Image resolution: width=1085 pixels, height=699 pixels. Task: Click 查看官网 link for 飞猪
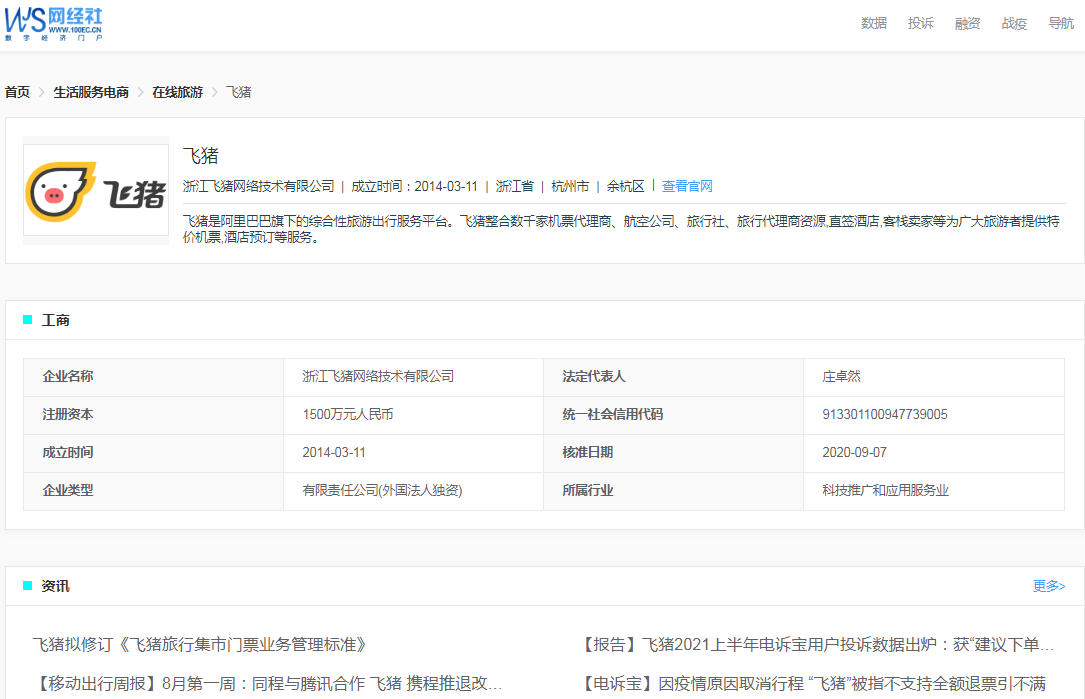687,186
